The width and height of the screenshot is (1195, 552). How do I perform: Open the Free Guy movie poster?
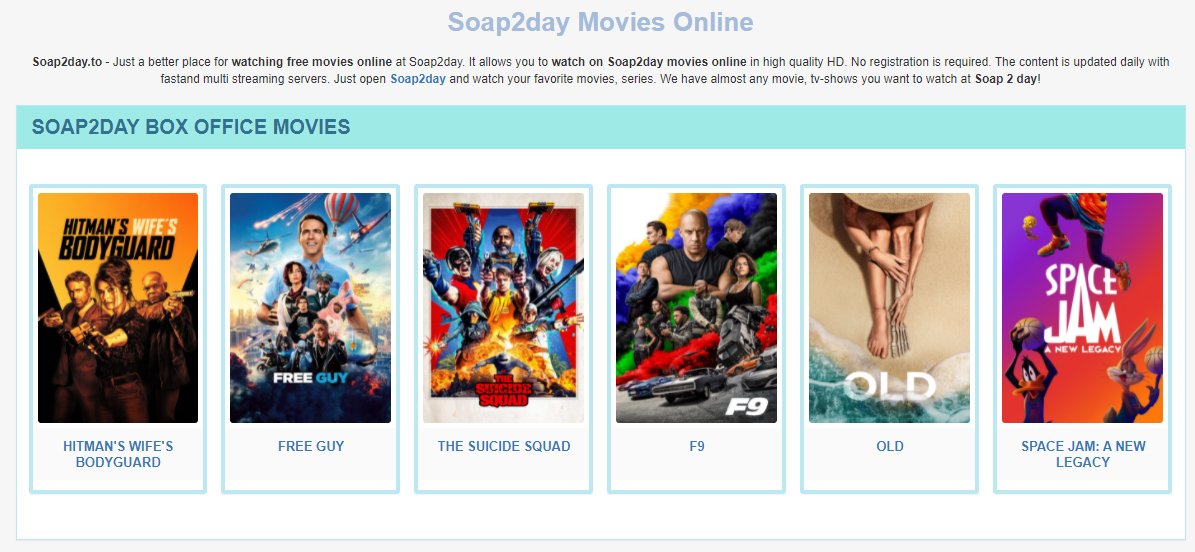pyautogui.click(x=310, y=308)
